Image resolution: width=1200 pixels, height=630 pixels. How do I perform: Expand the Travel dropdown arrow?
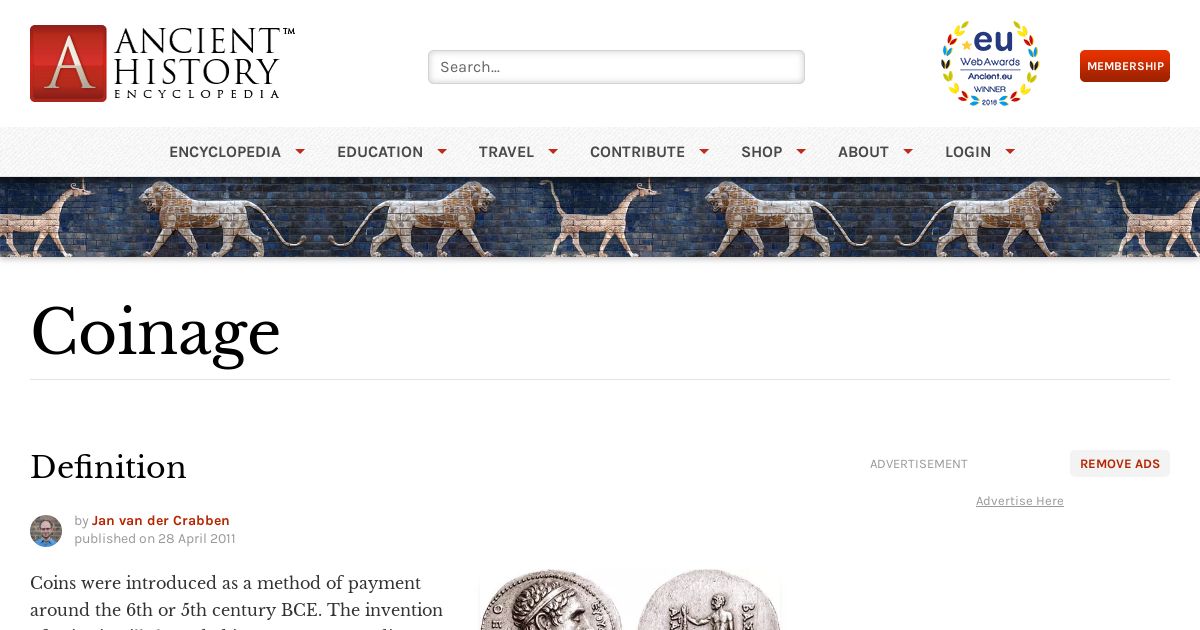point(553,152)
